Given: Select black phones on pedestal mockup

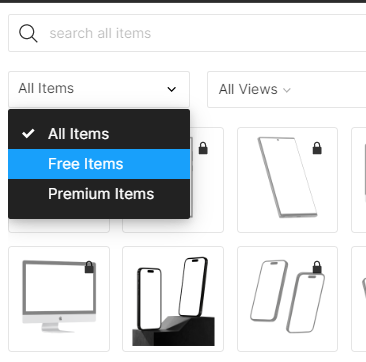Looking at the screenshot, I should pyautogui.click(x=173, y=299).
